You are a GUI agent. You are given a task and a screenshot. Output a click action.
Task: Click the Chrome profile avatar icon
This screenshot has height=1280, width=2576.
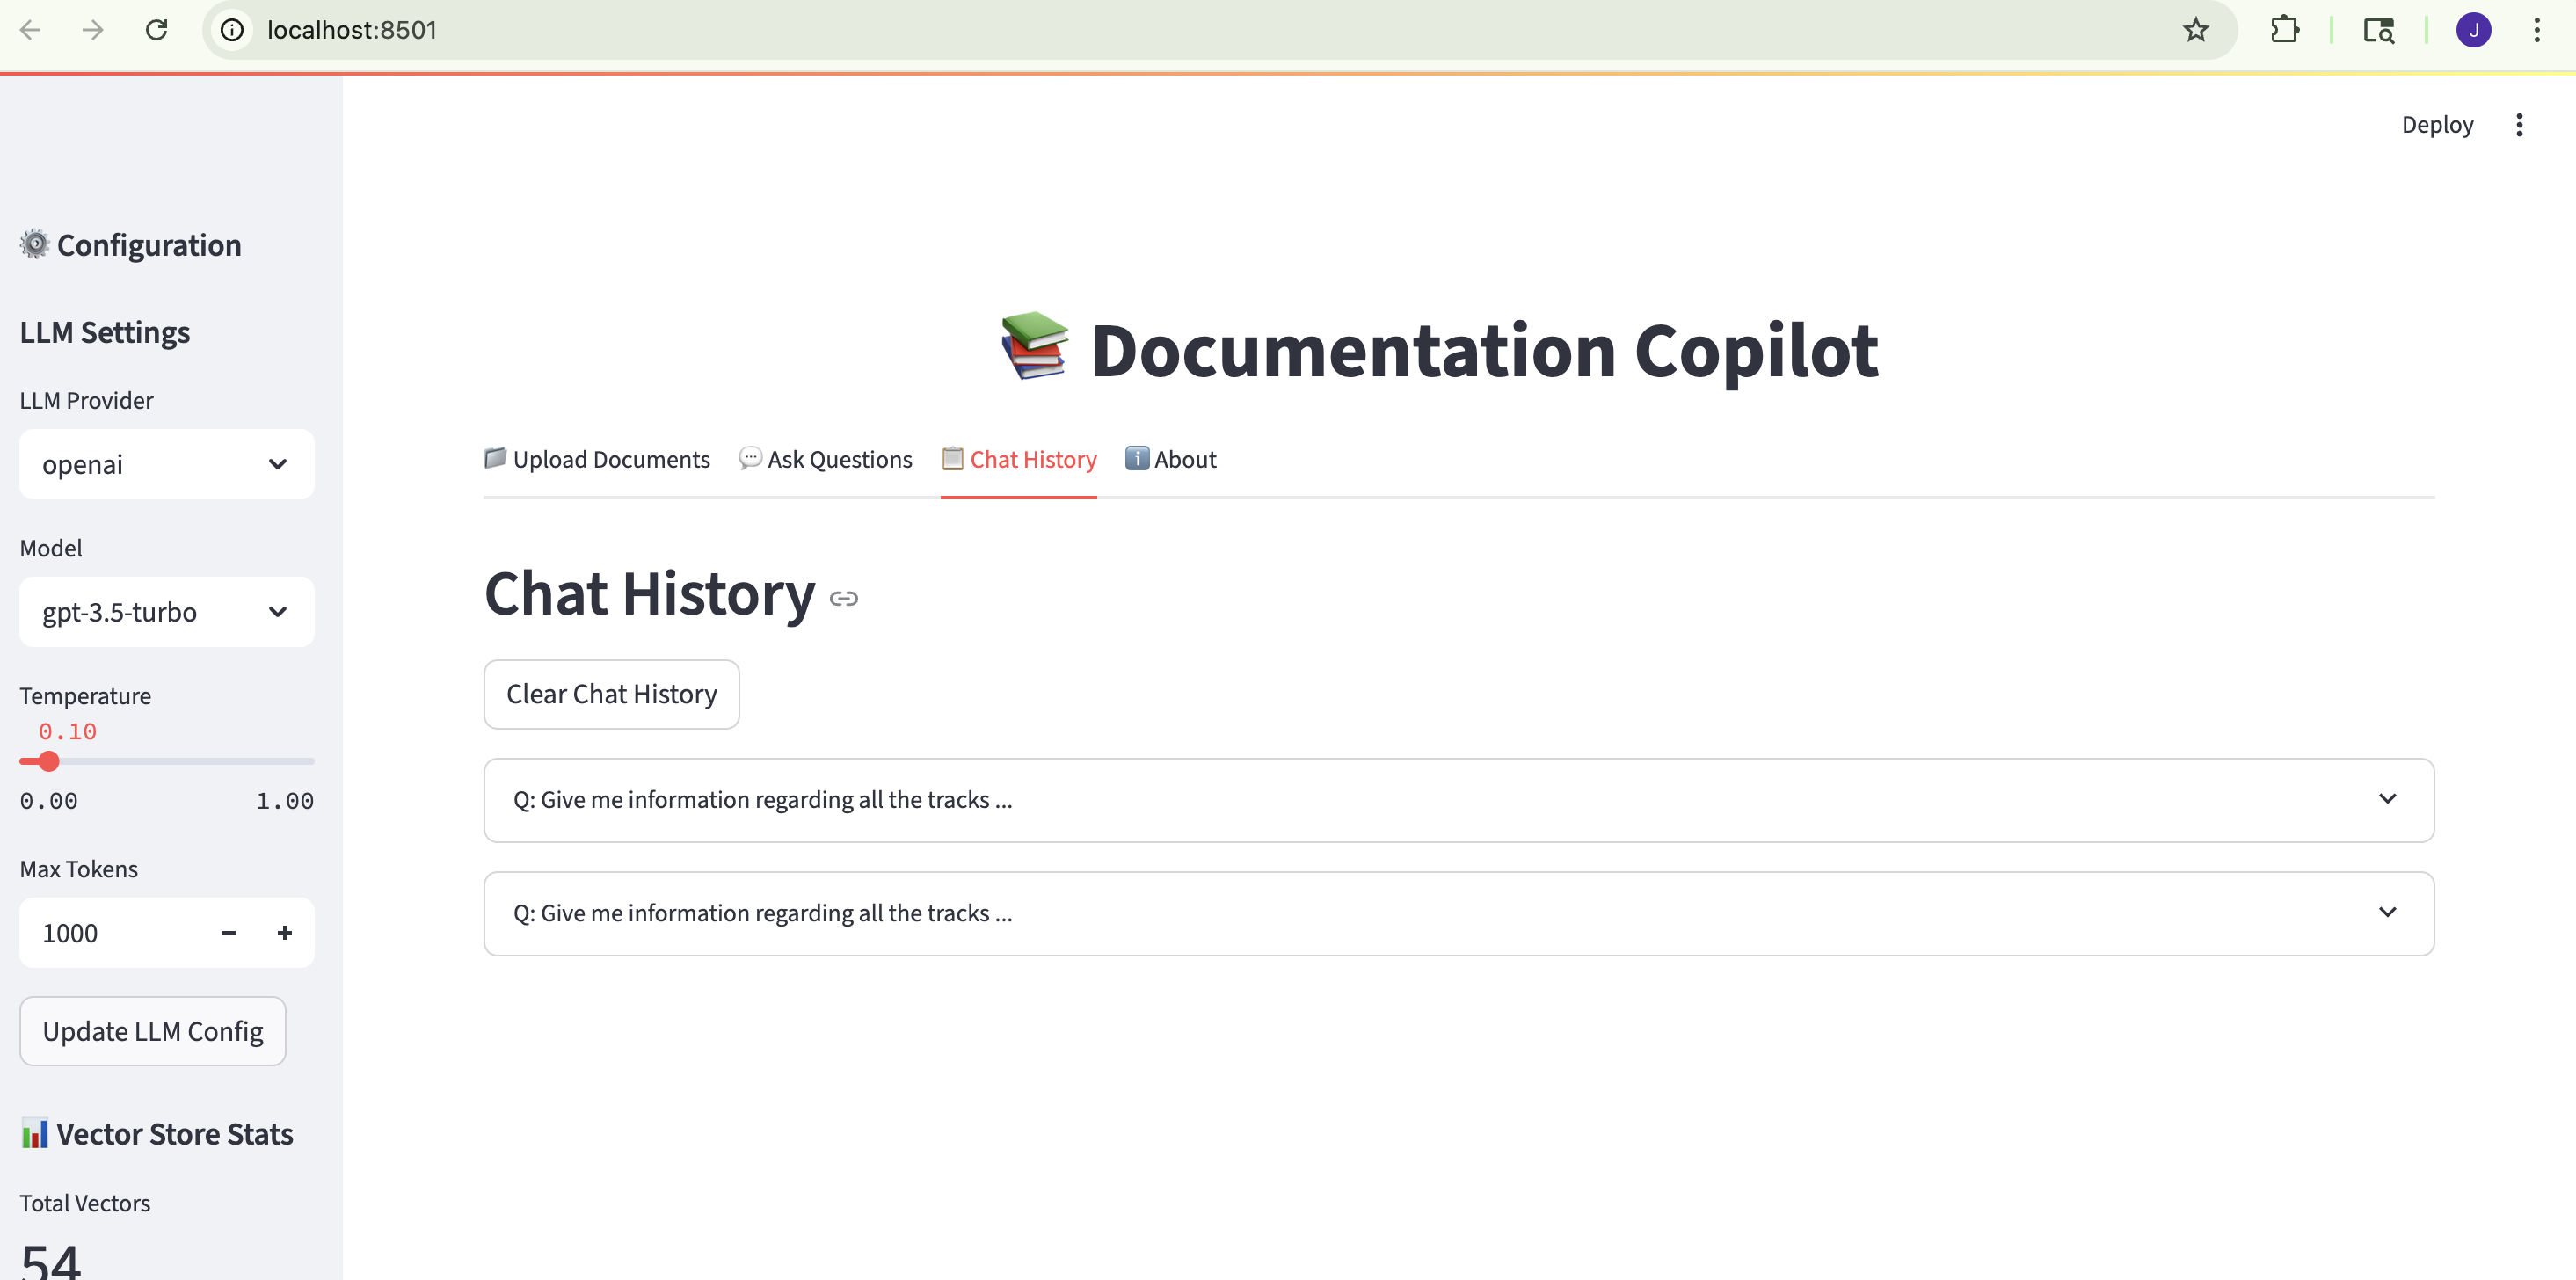click(2473, 30)
